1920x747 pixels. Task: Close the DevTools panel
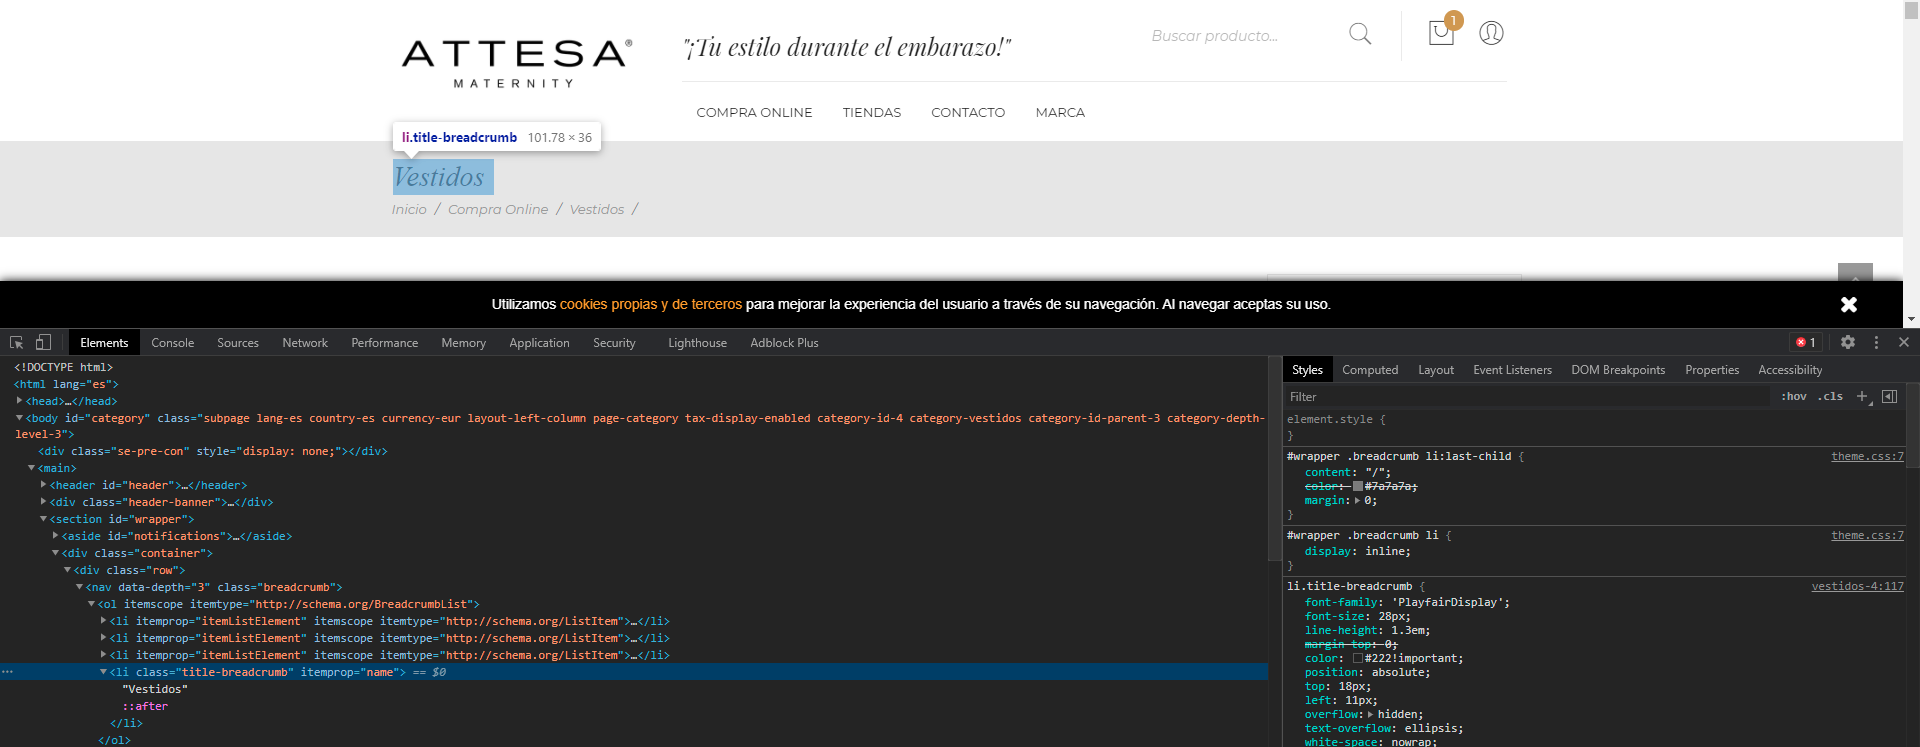pos(1904,342)
